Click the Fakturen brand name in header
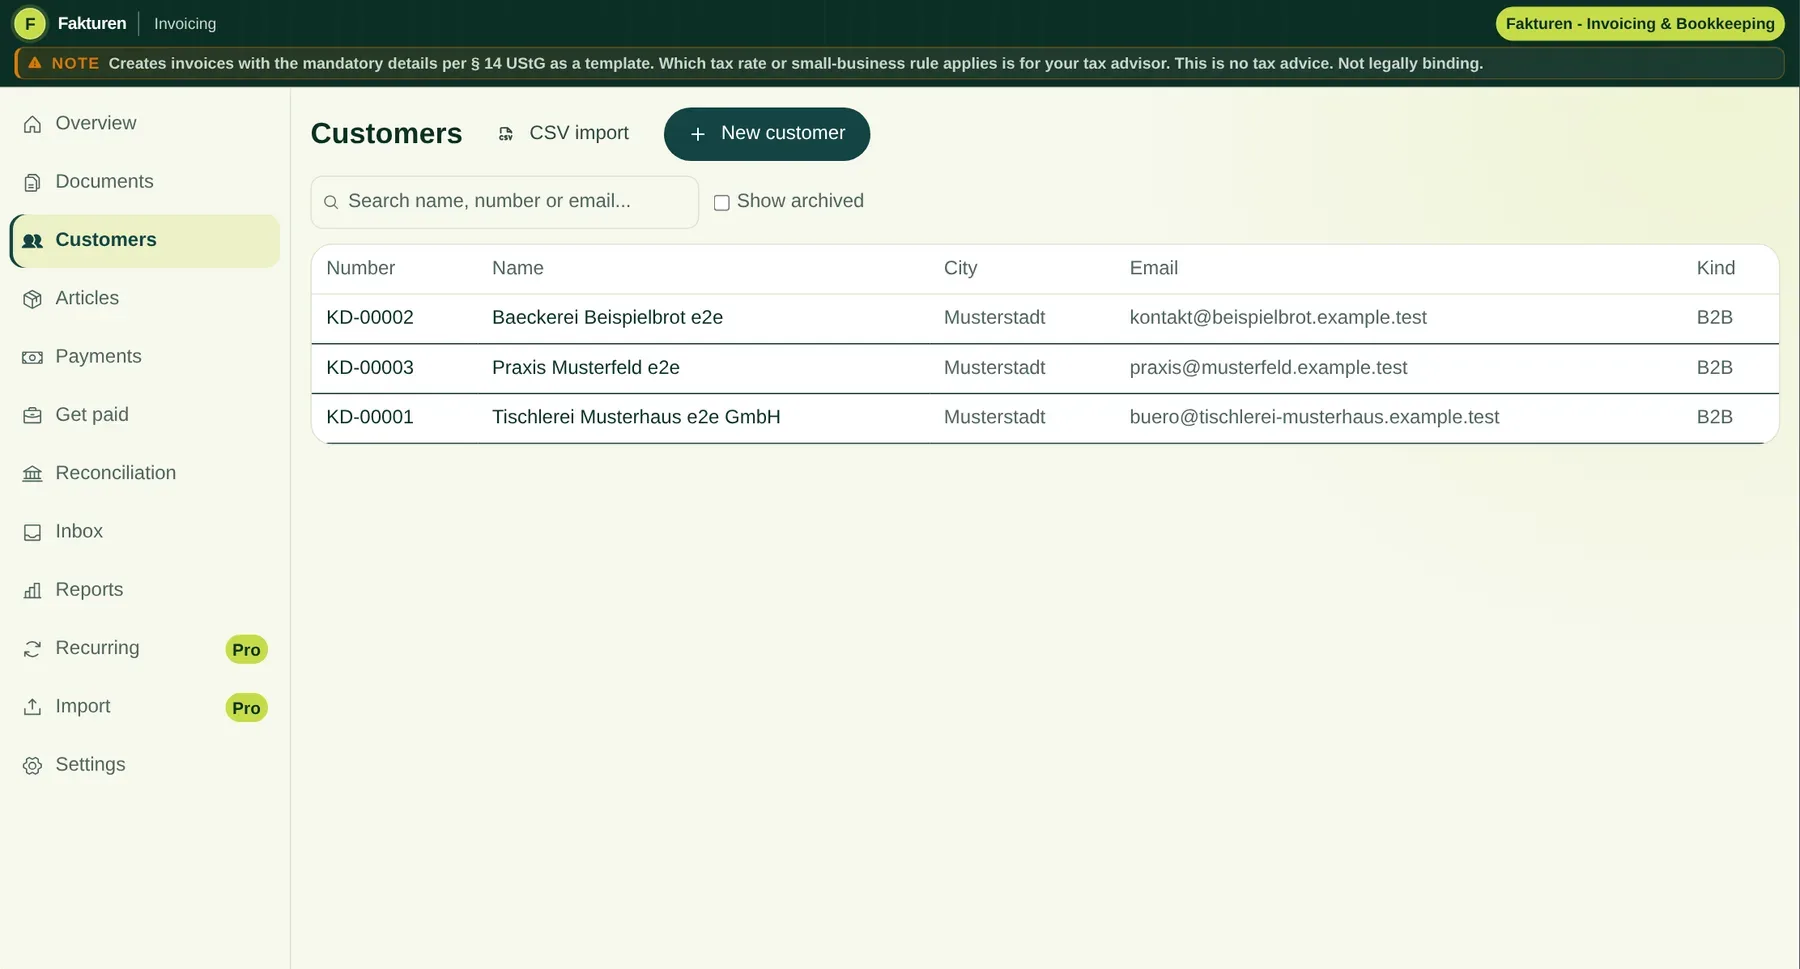1800x969 pixels. tap(92, 23)
